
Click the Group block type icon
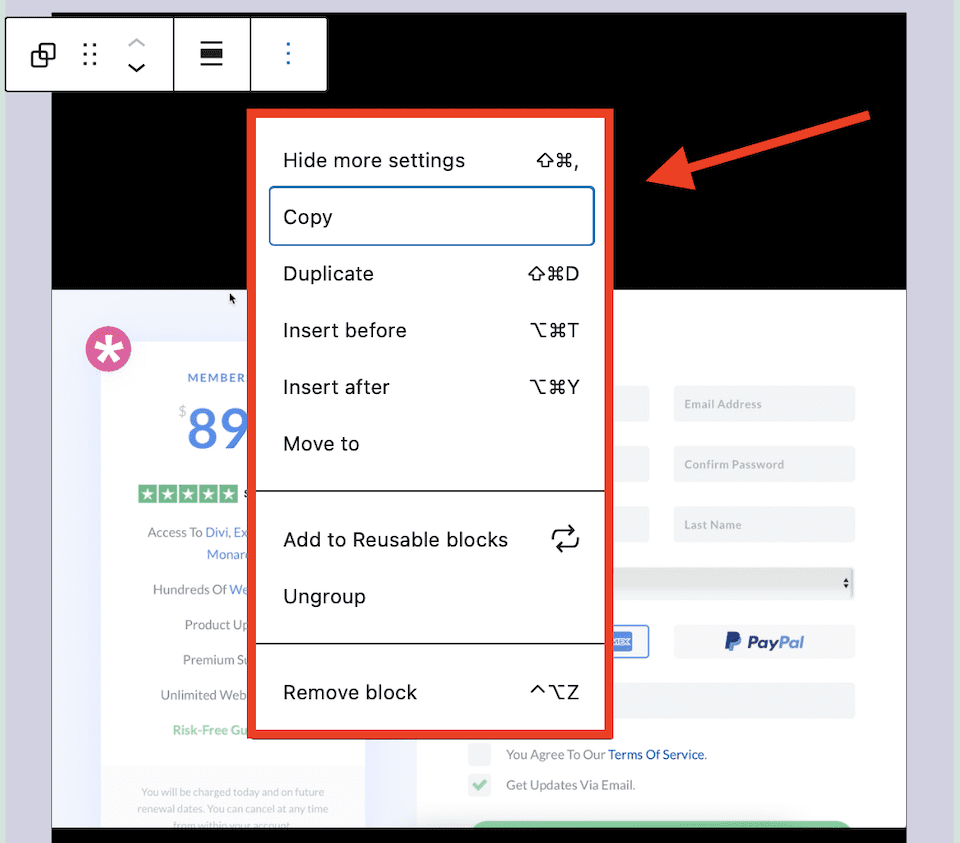[43, 54]
